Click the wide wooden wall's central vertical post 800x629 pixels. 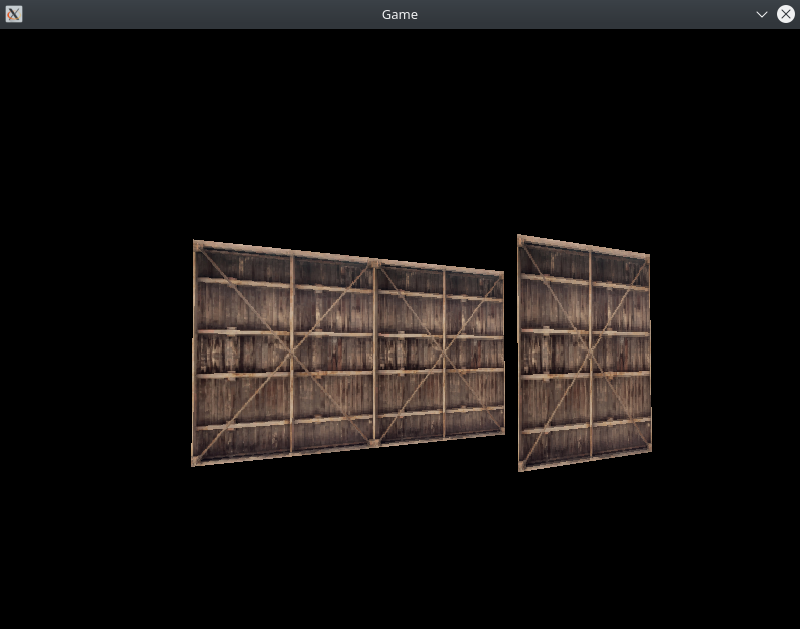click(x=375, y=352)
